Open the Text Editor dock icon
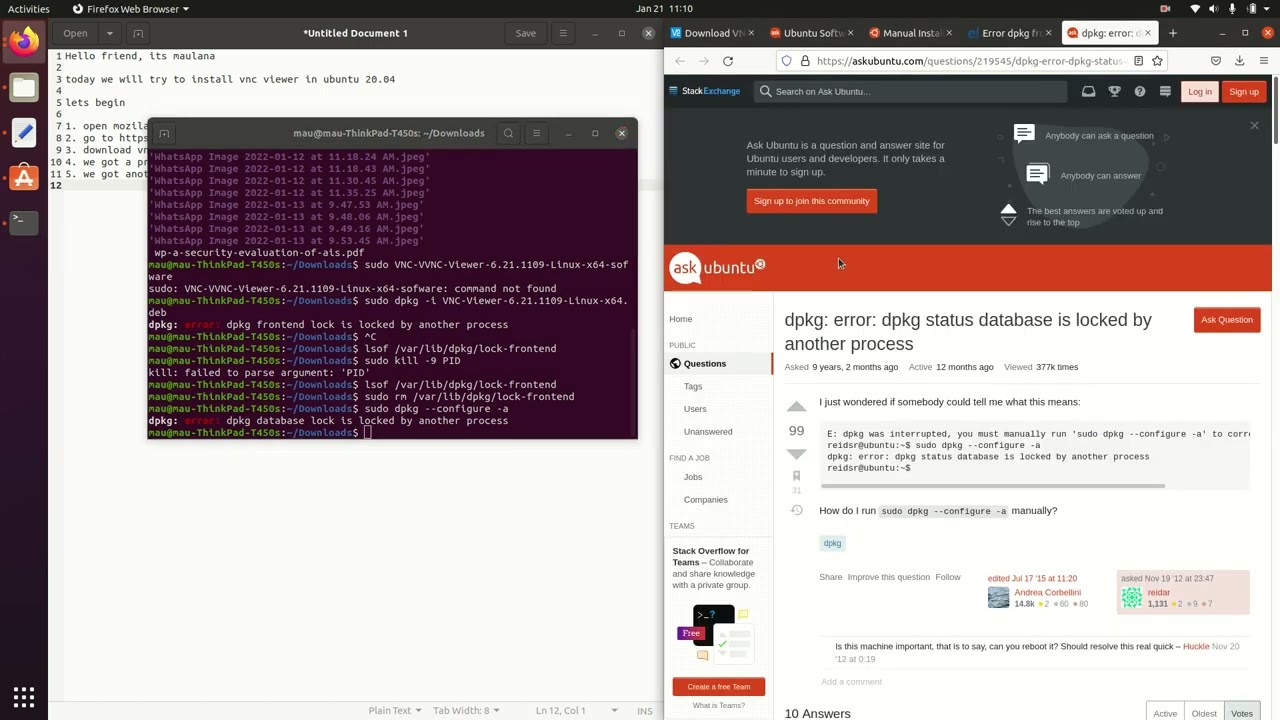This screenshot has height=720, width=1280. 24,132
